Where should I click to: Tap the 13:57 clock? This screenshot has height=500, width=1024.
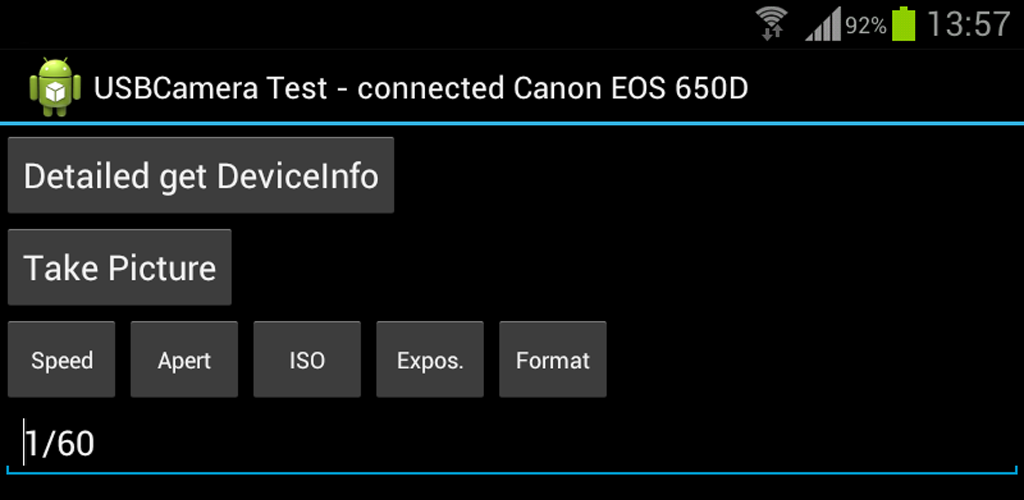(968, 25)
